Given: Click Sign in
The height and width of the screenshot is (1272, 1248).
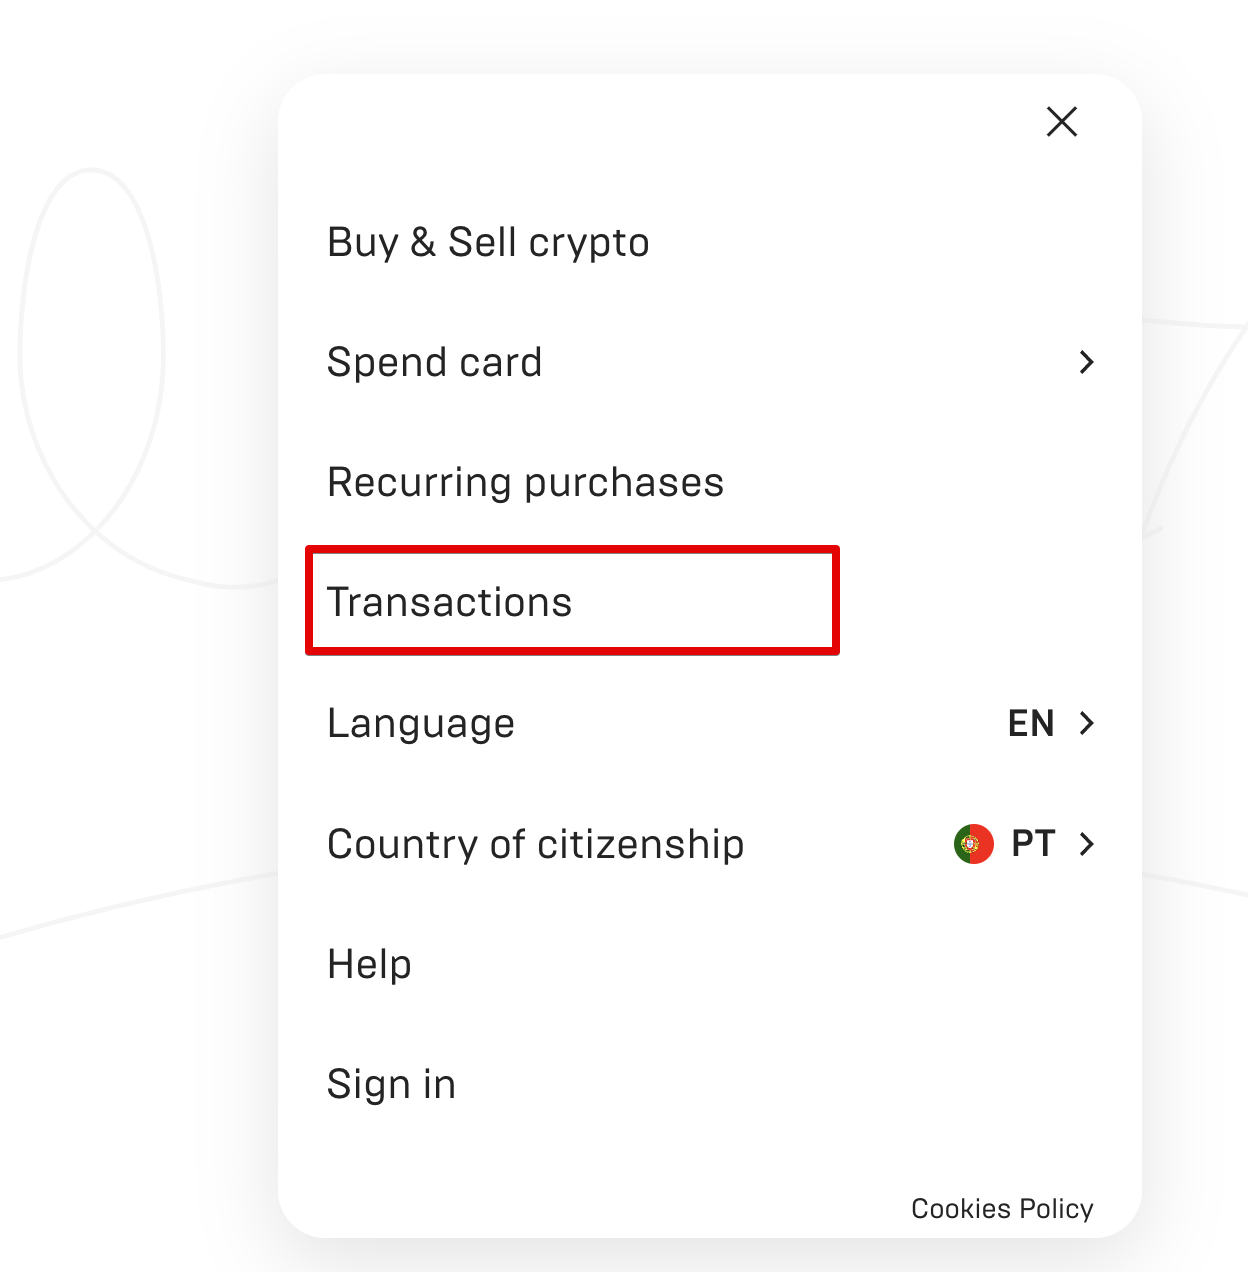Looking at the screenshot, I should [391, 1084].
